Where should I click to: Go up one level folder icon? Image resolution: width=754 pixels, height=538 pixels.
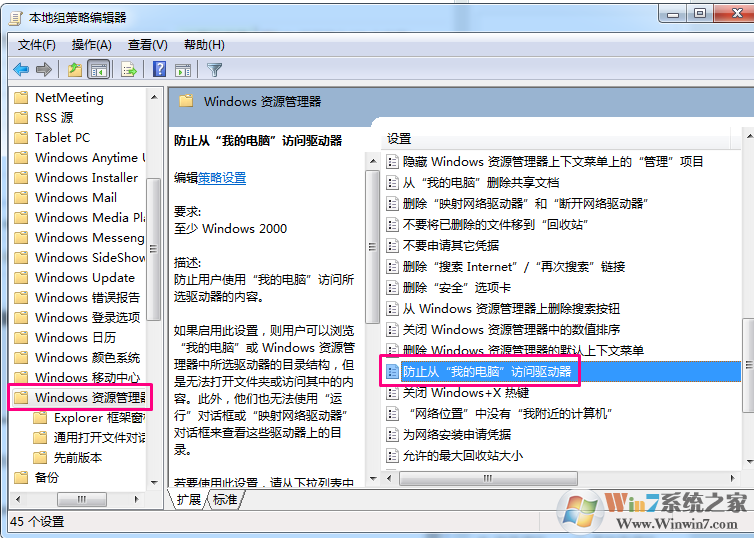click(x=75, y=70)
